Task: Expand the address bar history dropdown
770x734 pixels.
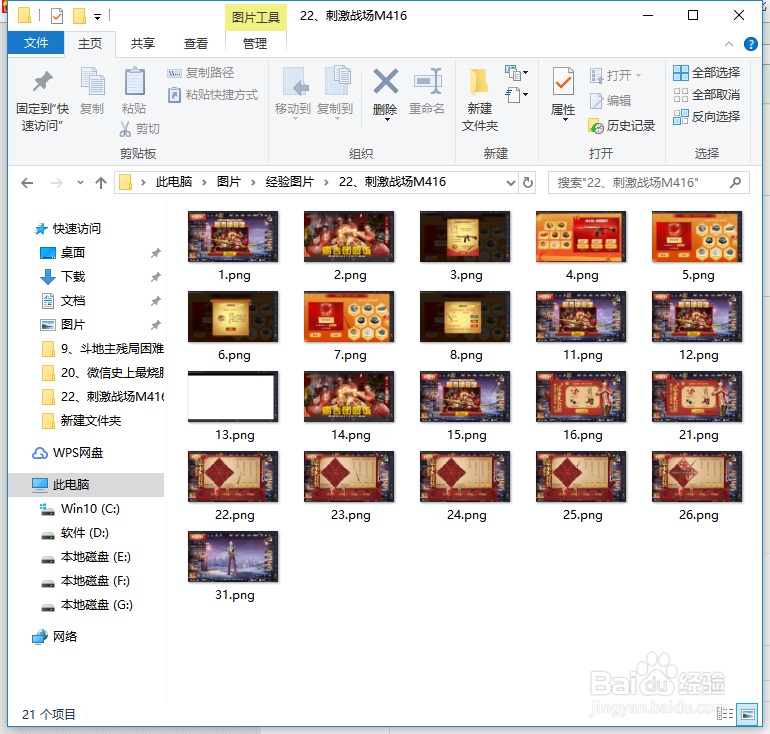Action: pyautogui.click(x=511, y=183)
